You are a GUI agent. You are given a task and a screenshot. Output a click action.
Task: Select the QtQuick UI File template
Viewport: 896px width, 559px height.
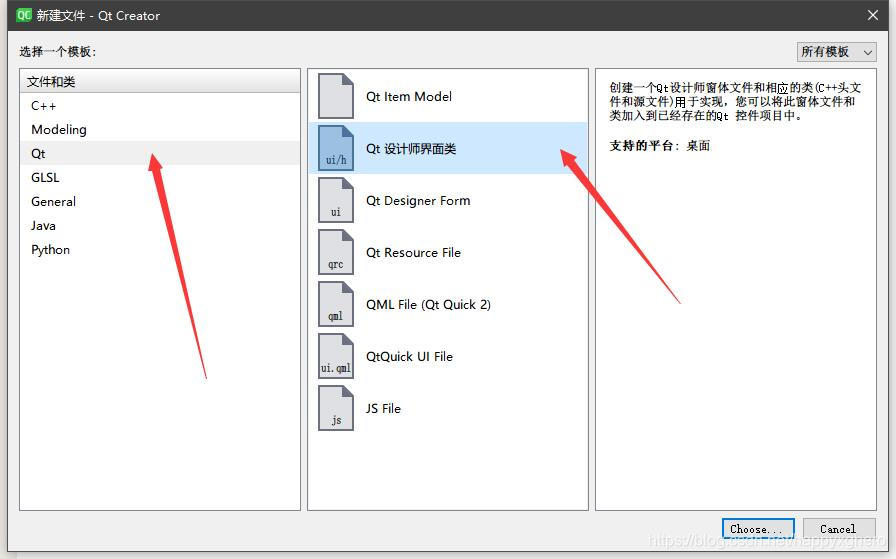[x=447, y=356]
